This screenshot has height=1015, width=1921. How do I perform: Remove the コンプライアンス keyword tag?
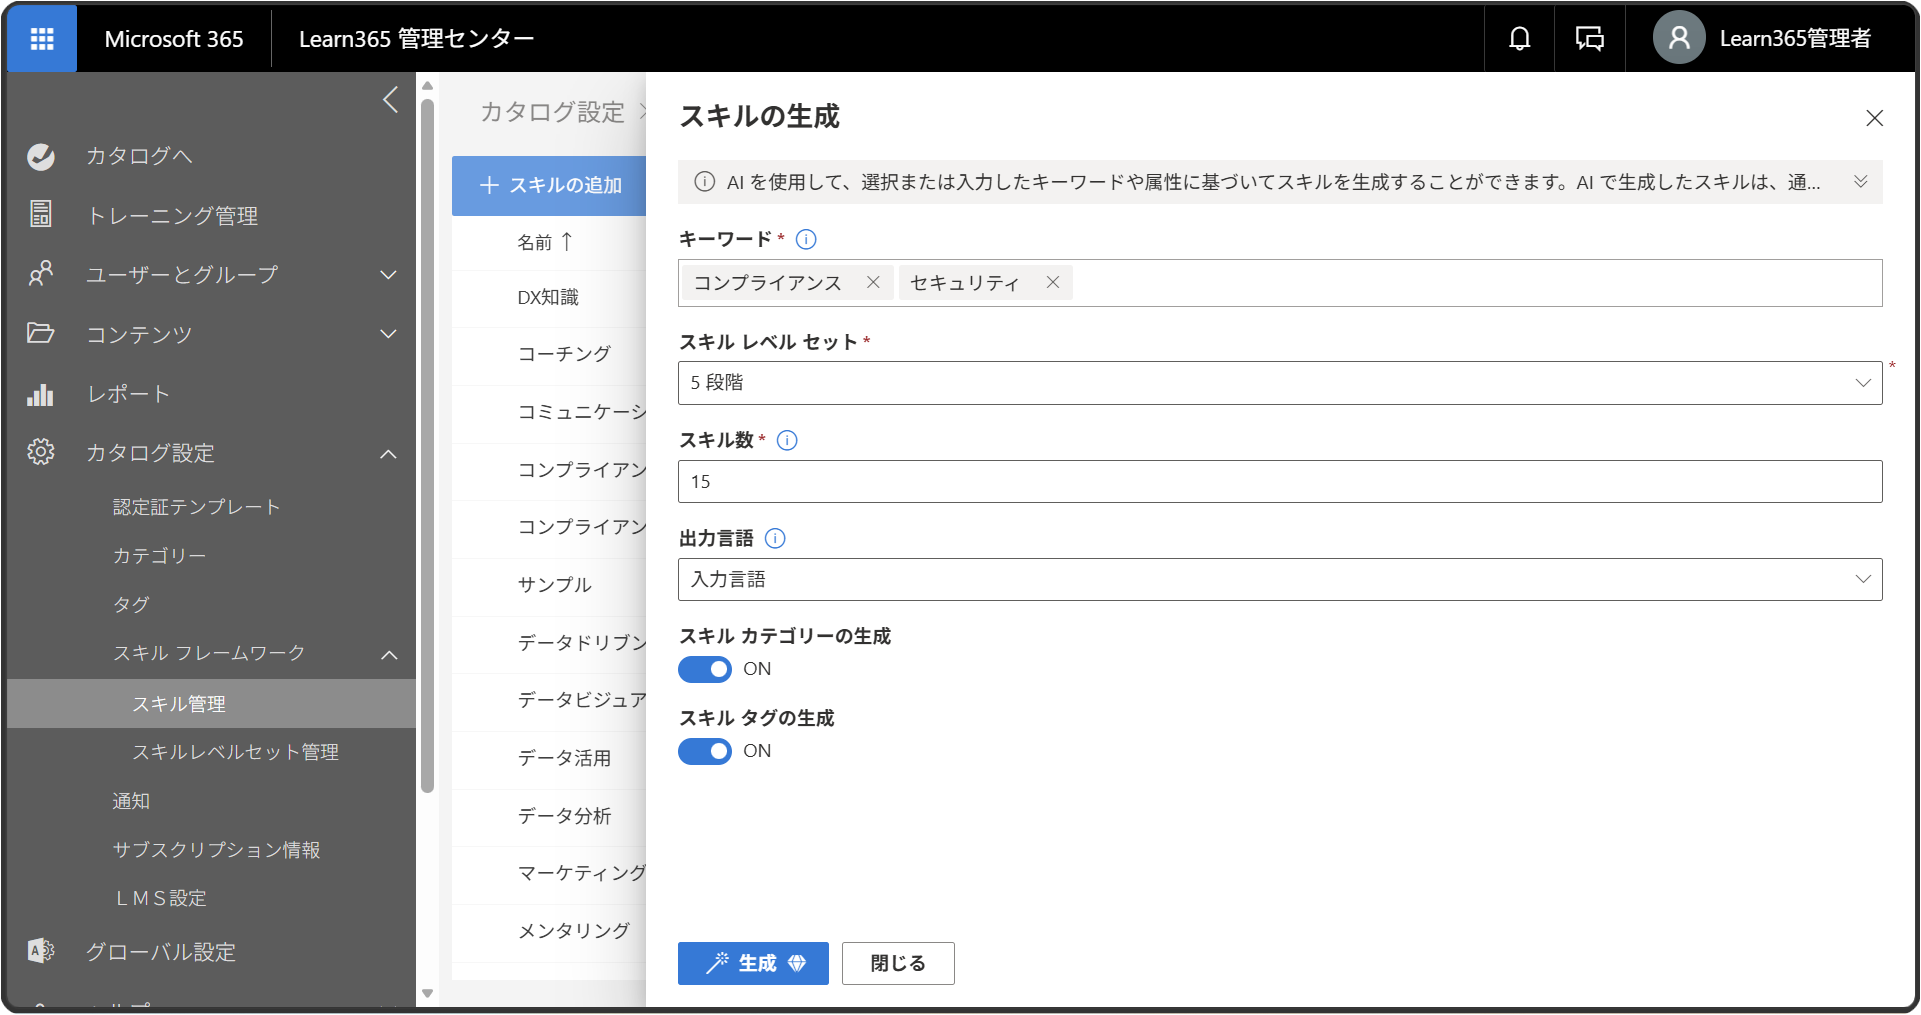(x=873, y=282)
